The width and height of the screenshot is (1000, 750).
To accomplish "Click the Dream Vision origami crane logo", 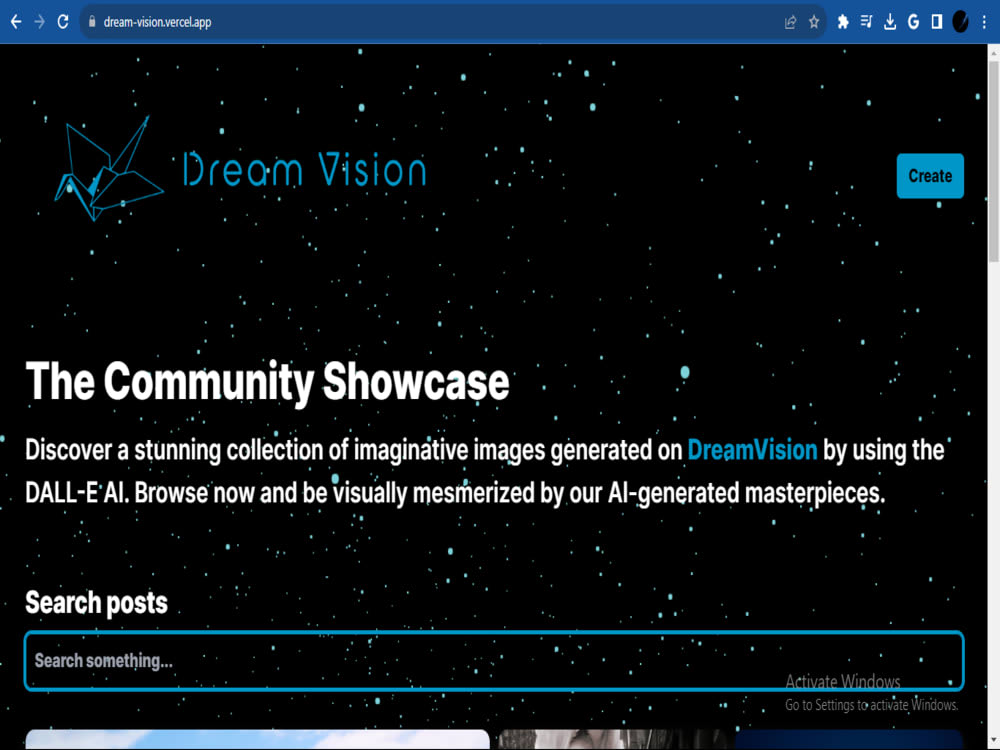I will click(109, 169).
